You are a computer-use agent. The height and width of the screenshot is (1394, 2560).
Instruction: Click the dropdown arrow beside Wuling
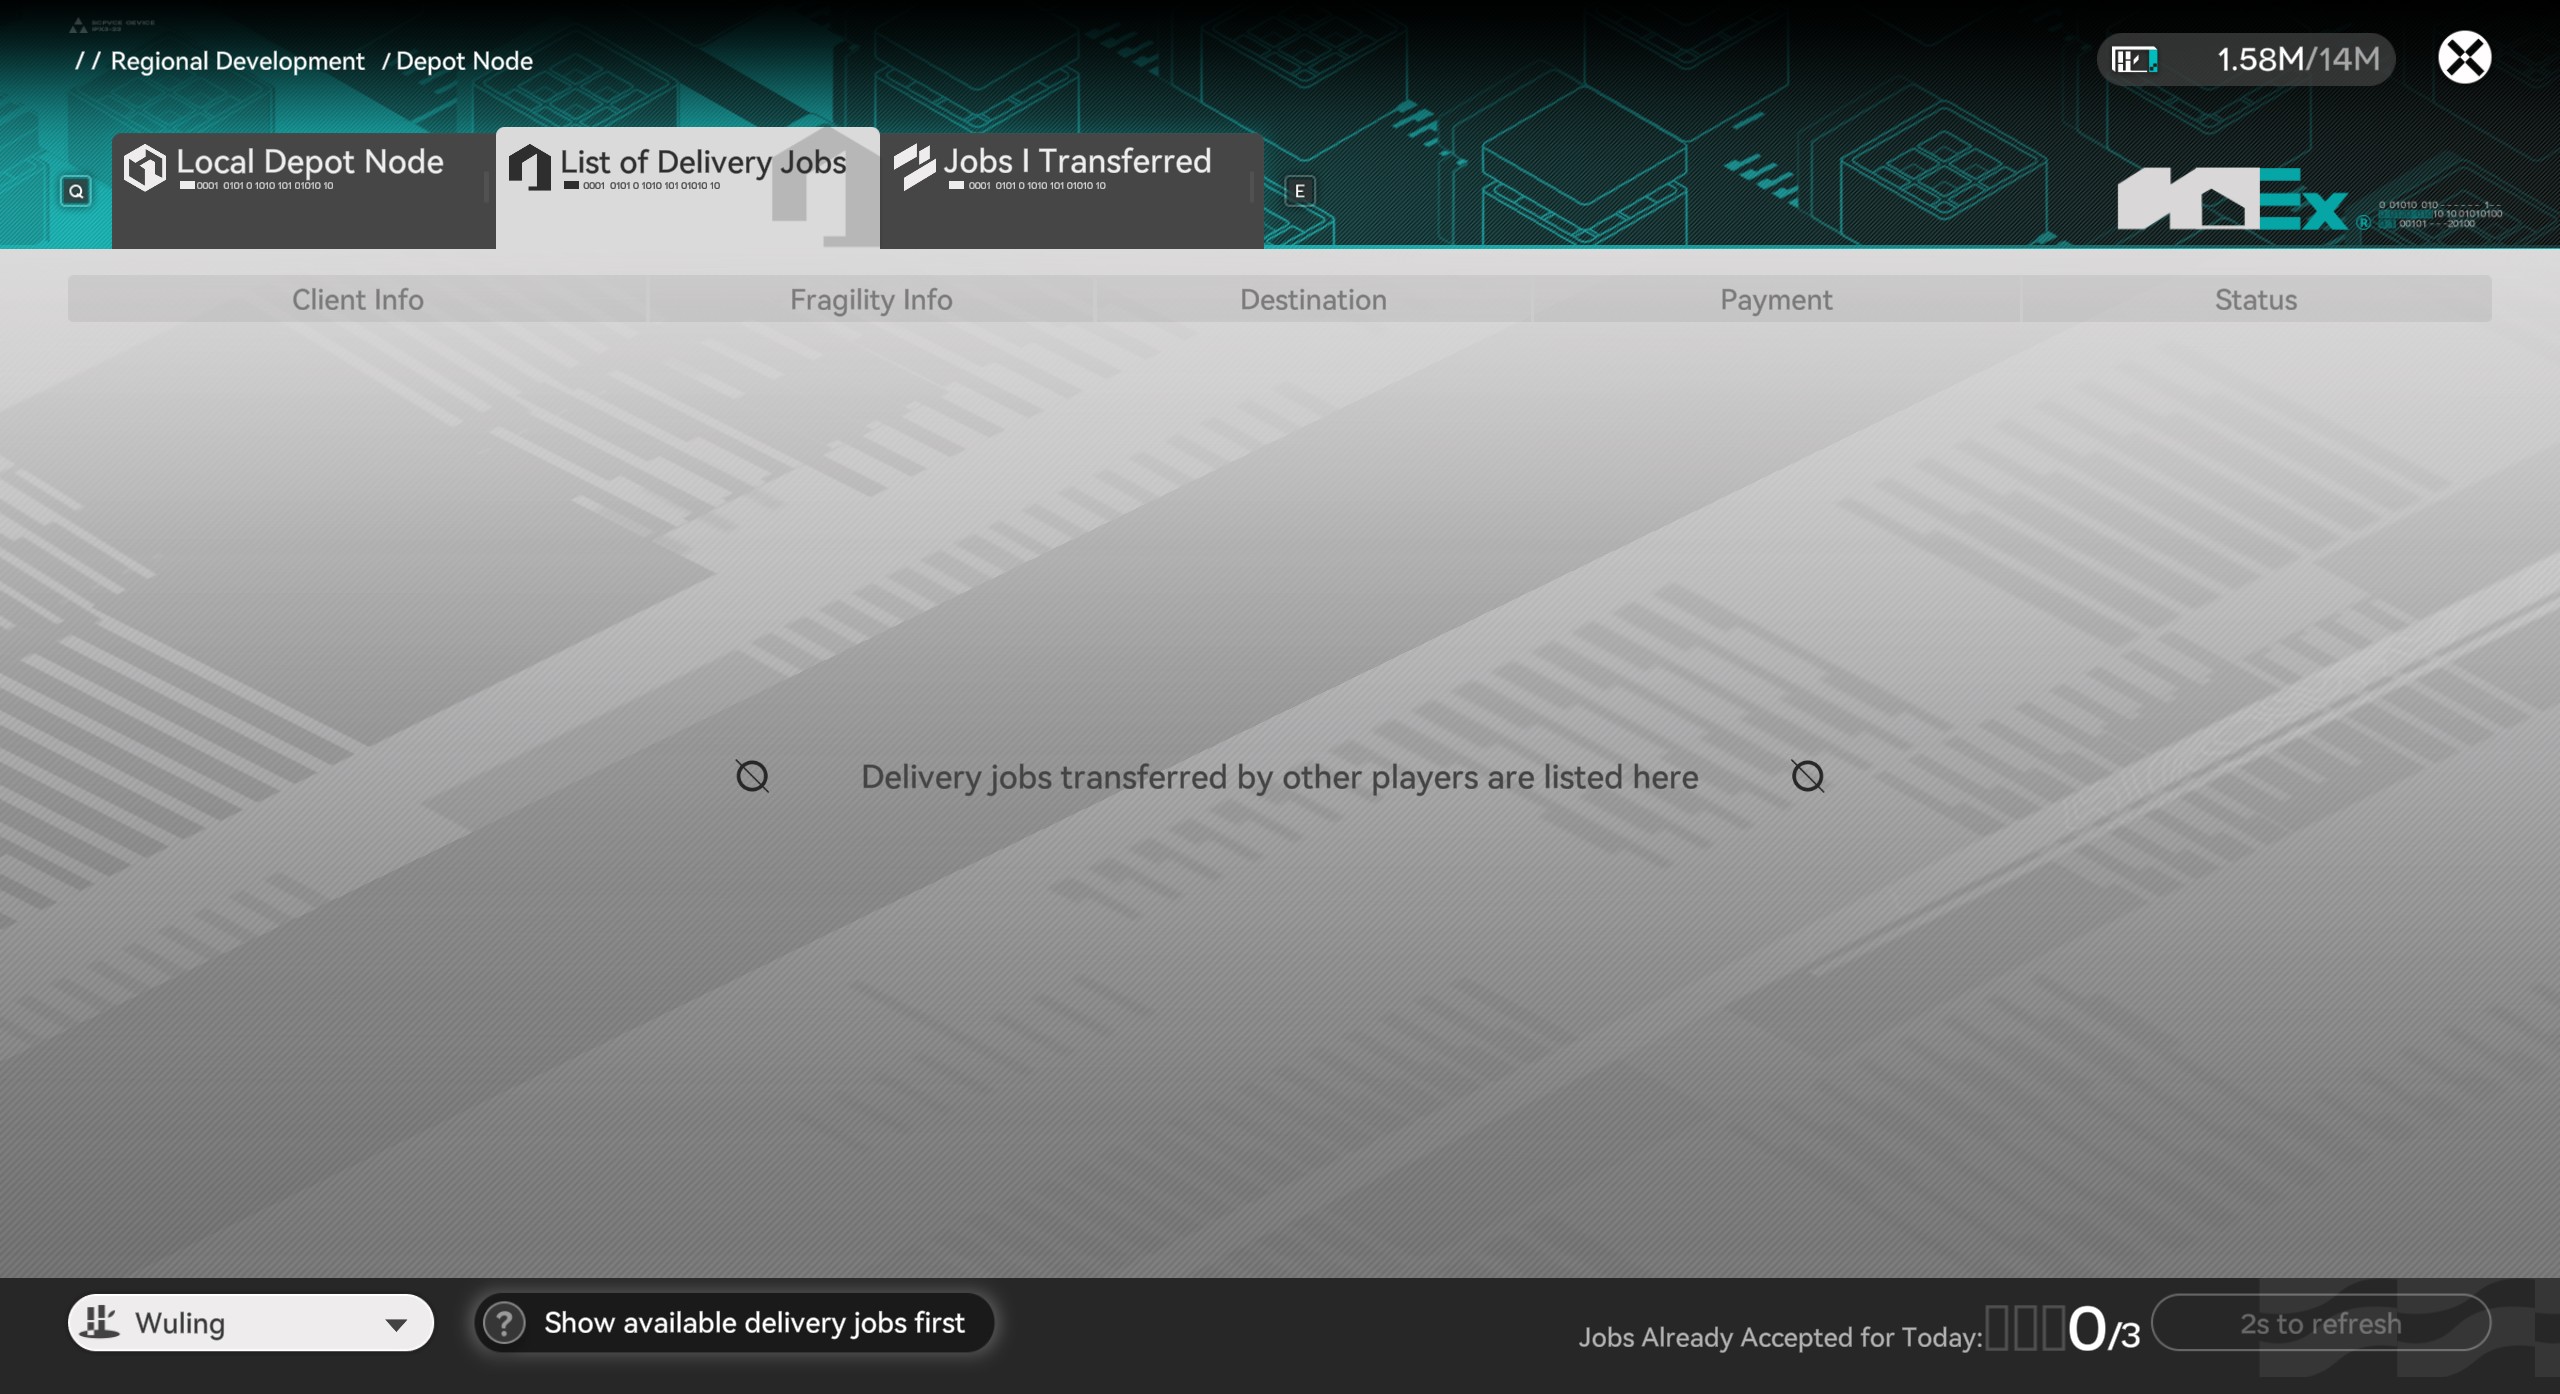tap(396, 1325)
